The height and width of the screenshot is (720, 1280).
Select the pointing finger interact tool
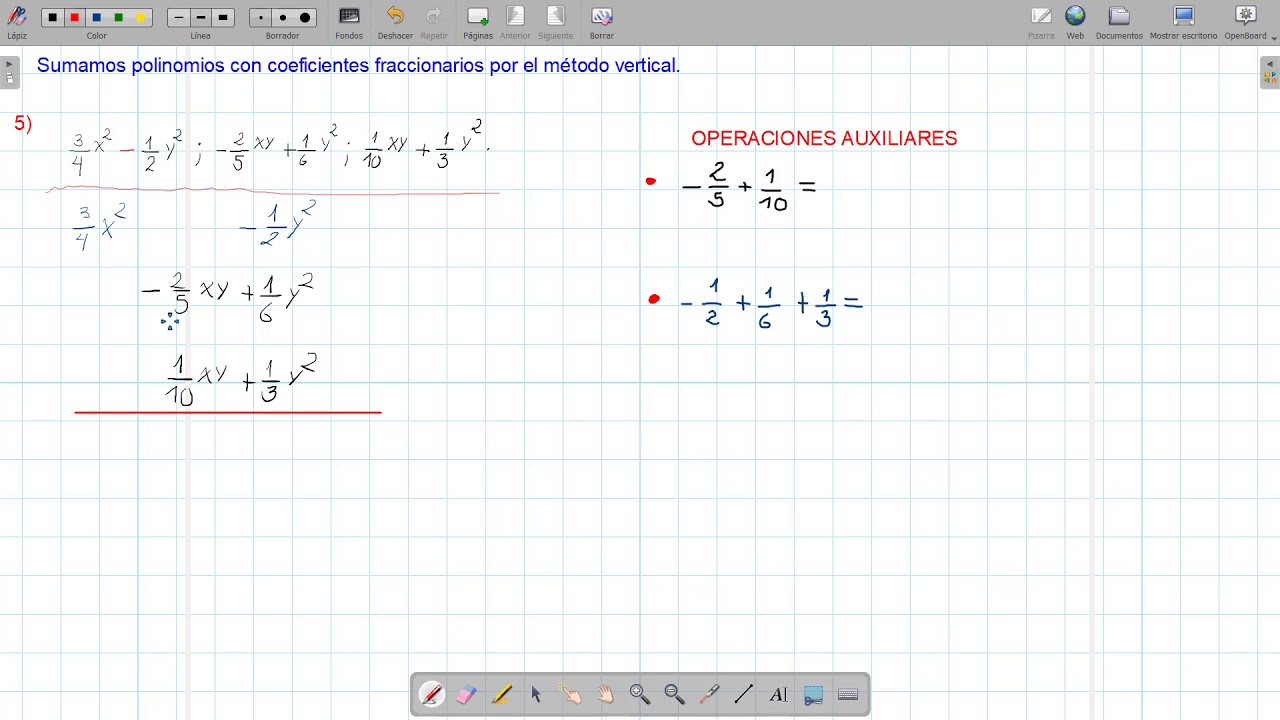pos(570,694)
